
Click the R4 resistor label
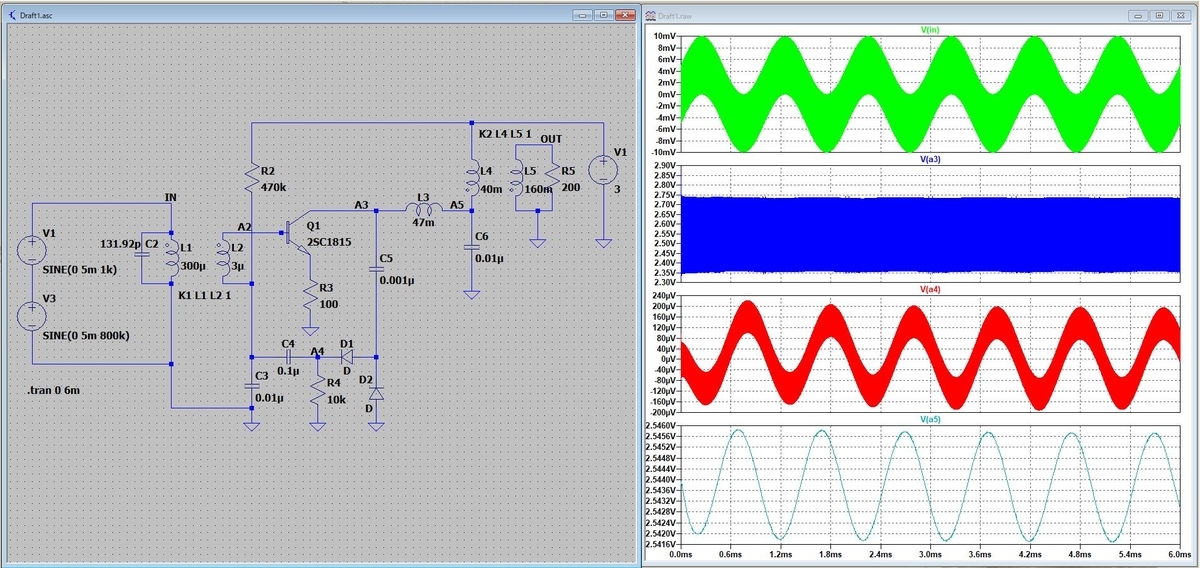(x=334, y=381)
